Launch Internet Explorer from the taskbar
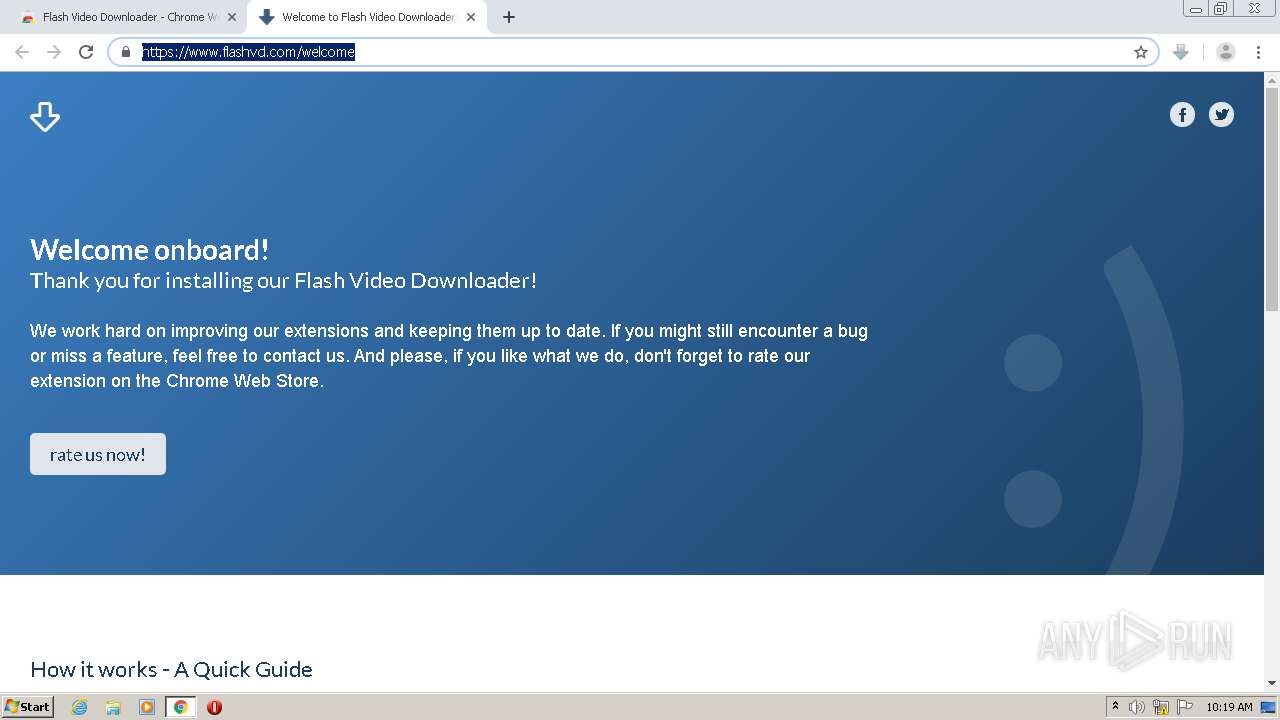The height and width of the screenshot is (720, 1280). click(80, 707)
